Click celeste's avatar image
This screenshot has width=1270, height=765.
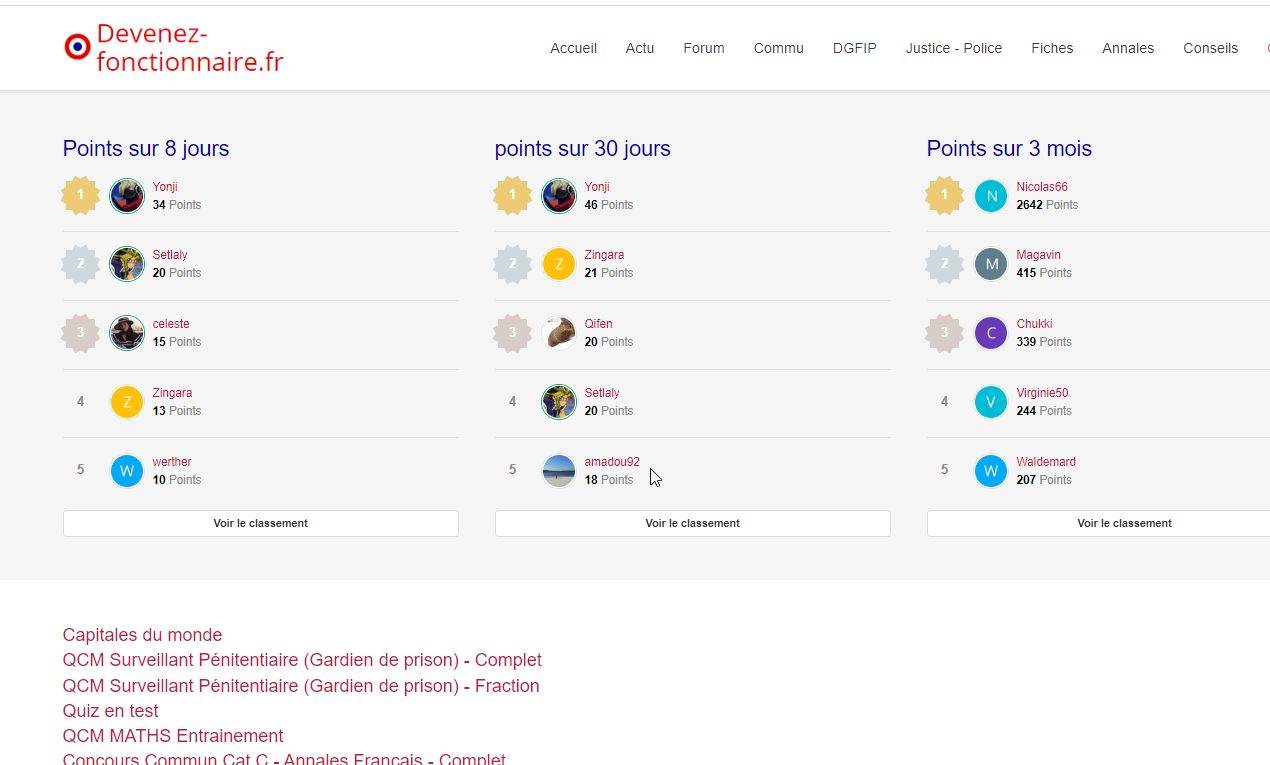[127, 333]
